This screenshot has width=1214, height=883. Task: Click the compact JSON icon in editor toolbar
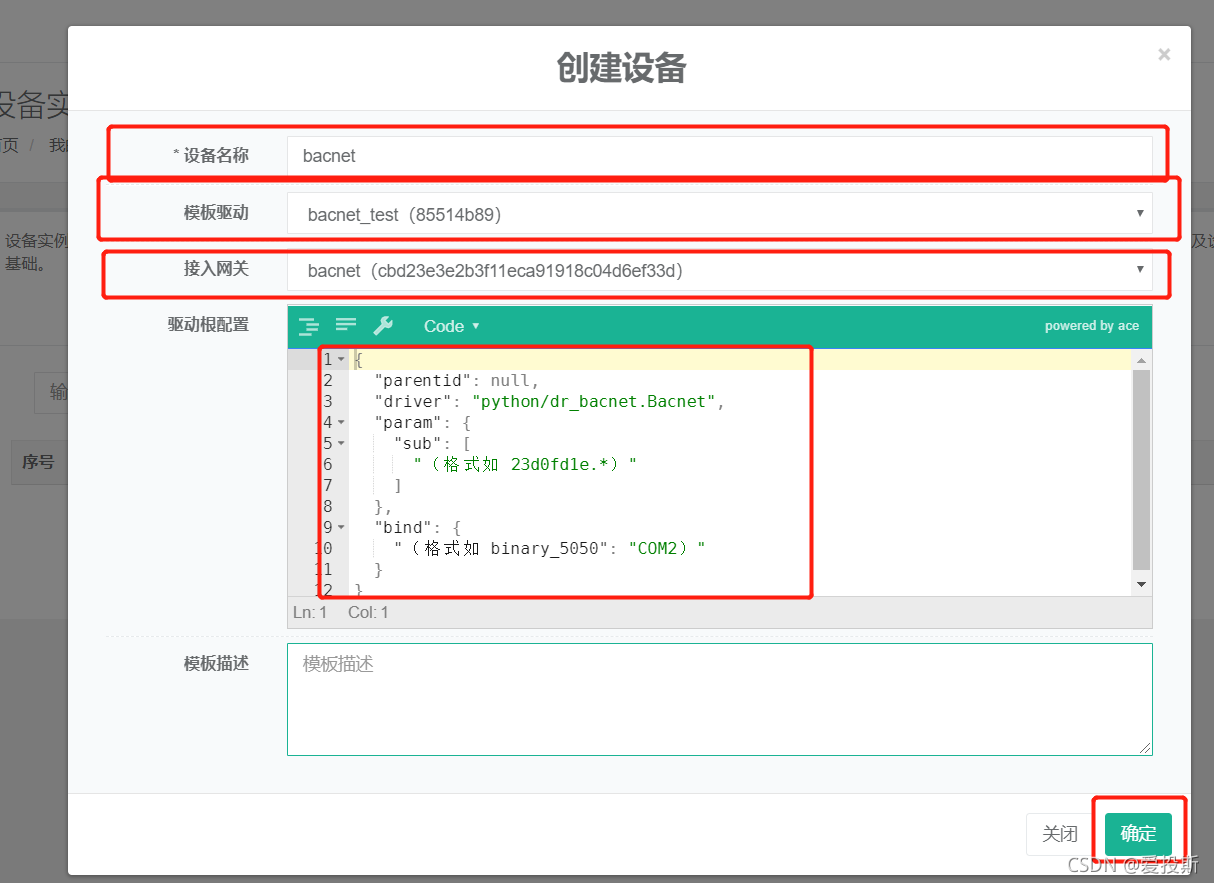point(346,325)
